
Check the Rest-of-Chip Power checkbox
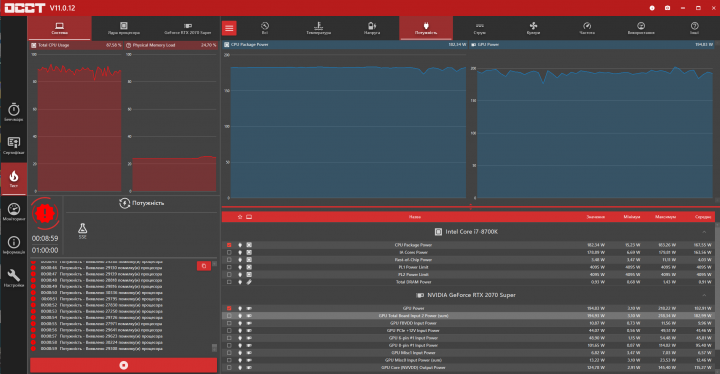229,260
